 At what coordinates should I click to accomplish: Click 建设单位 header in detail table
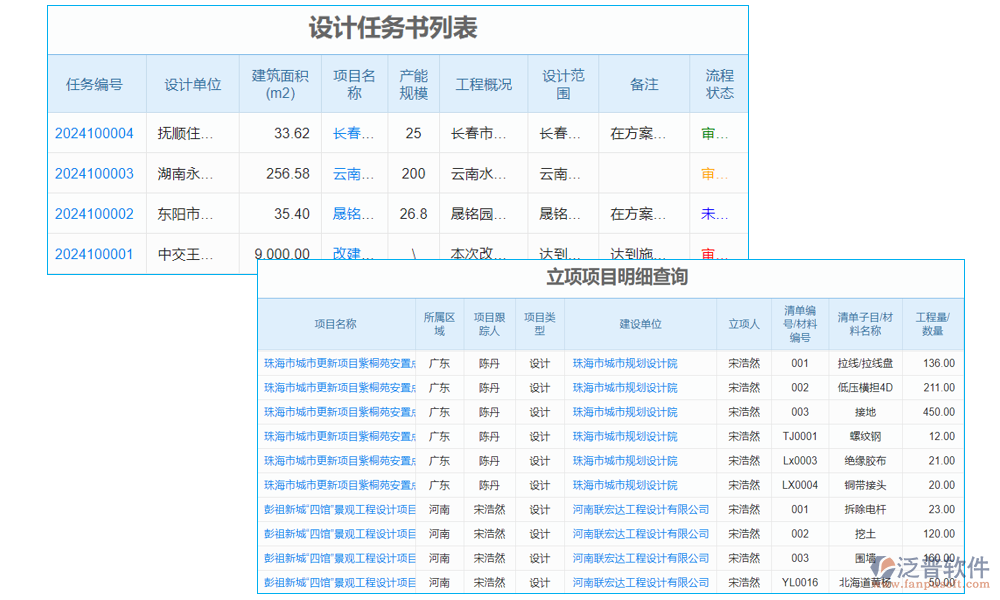641,324
